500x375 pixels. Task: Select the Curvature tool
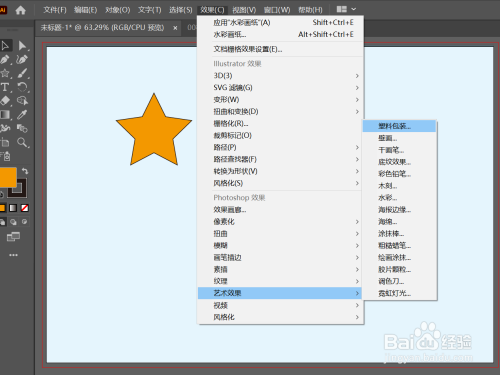coord(22,60)
